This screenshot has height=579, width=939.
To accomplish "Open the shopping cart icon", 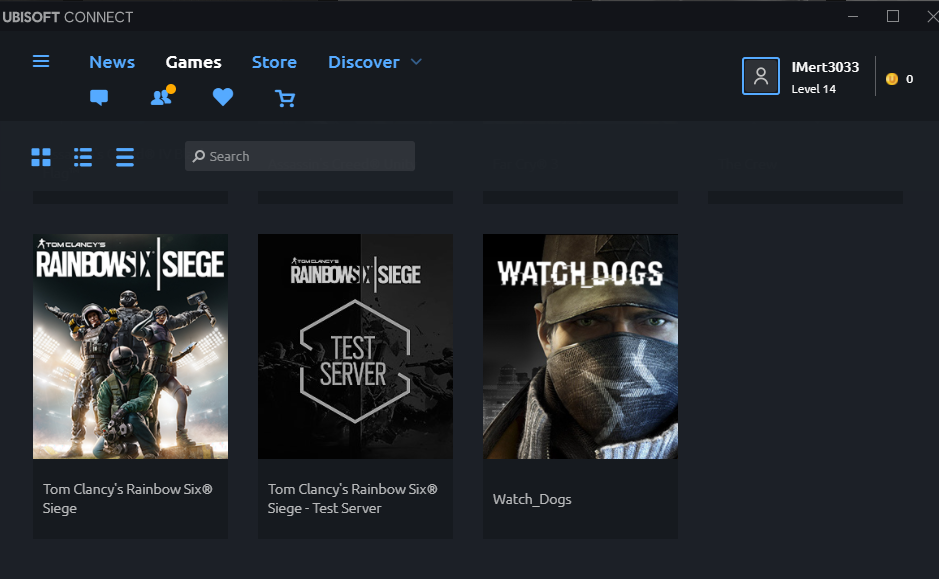I will click(x=285, y=98).
